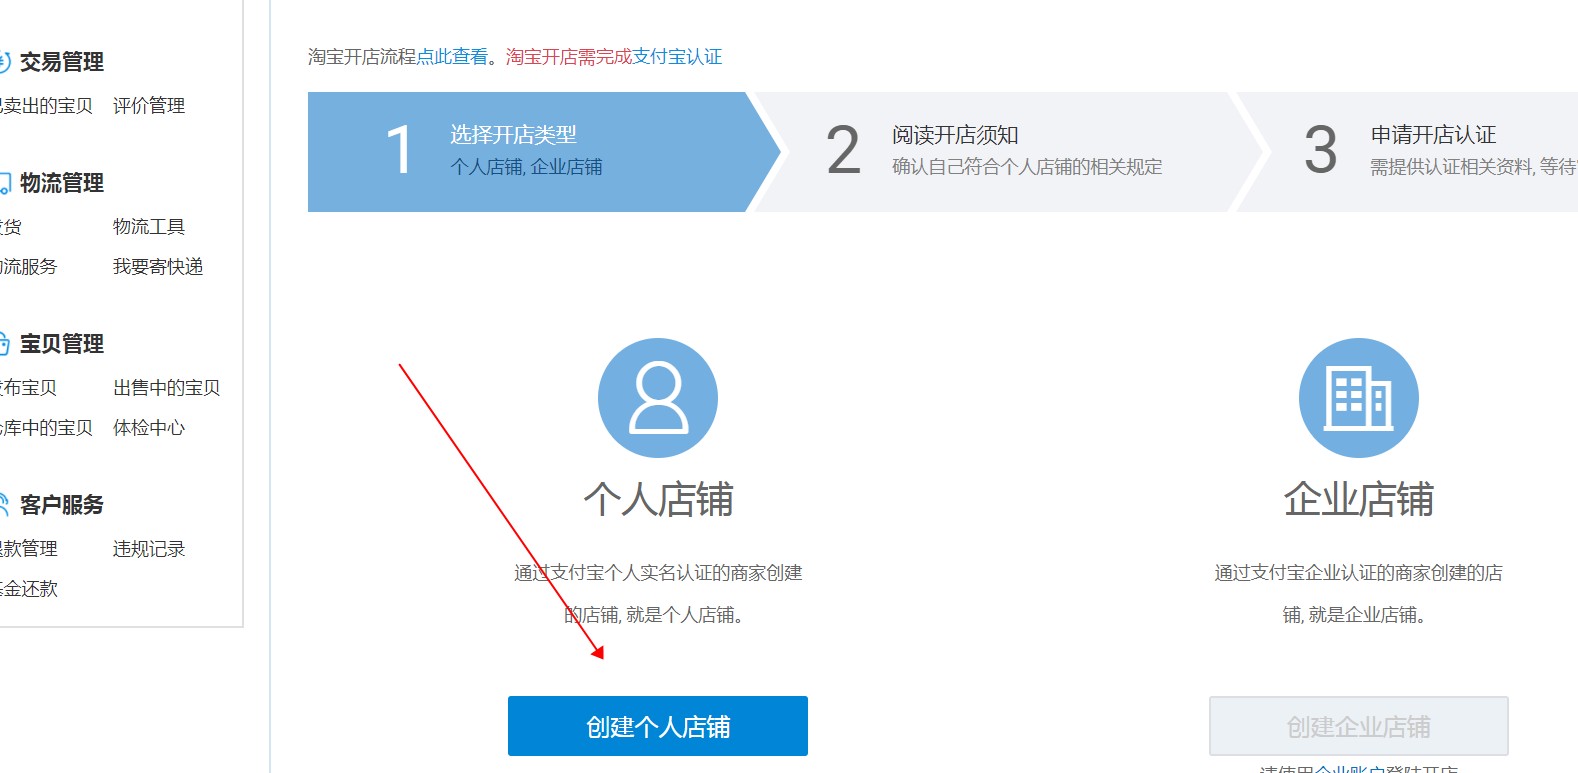Viewport: 1578px width, 773px height.
Task: Click the 物流管理 truck icon
Action: (5, 184)
